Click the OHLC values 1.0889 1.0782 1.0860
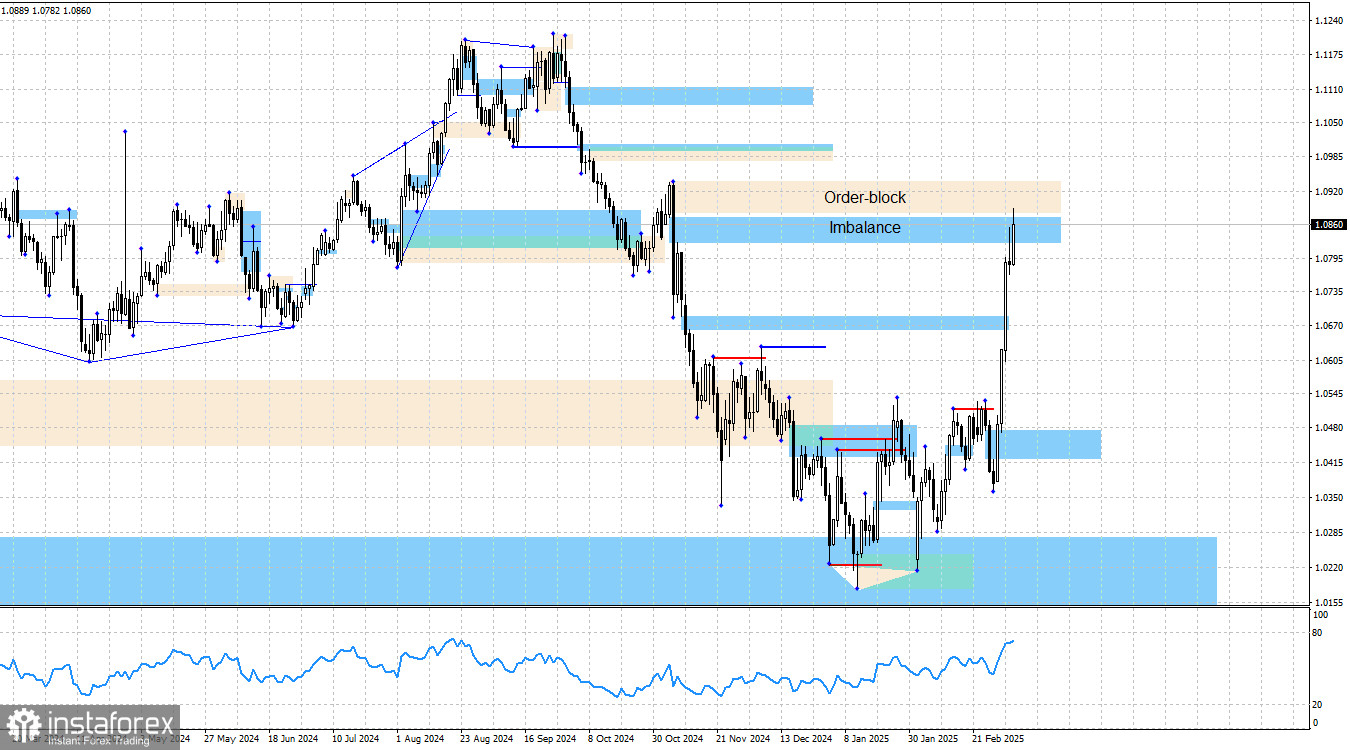This screenshot has width=1350, height=750. (48, 9)
